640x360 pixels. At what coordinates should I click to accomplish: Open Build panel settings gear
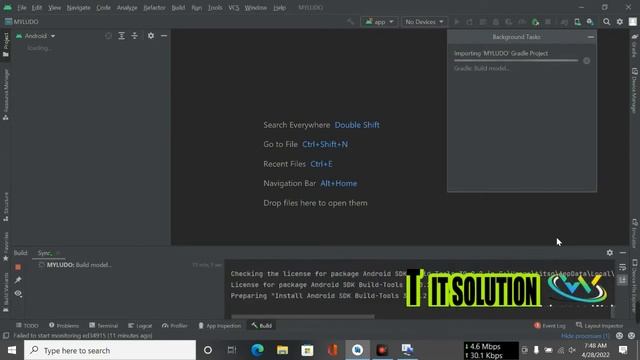(609, 253)
